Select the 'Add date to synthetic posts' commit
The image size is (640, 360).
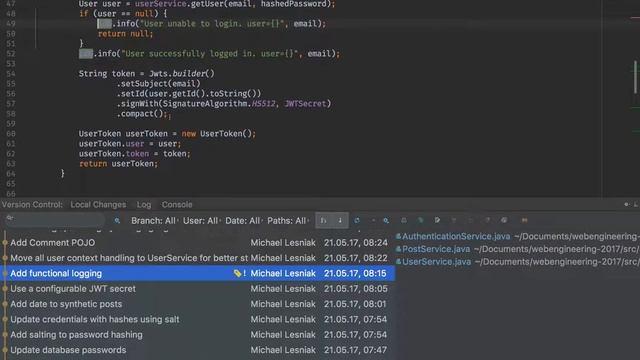198,304
